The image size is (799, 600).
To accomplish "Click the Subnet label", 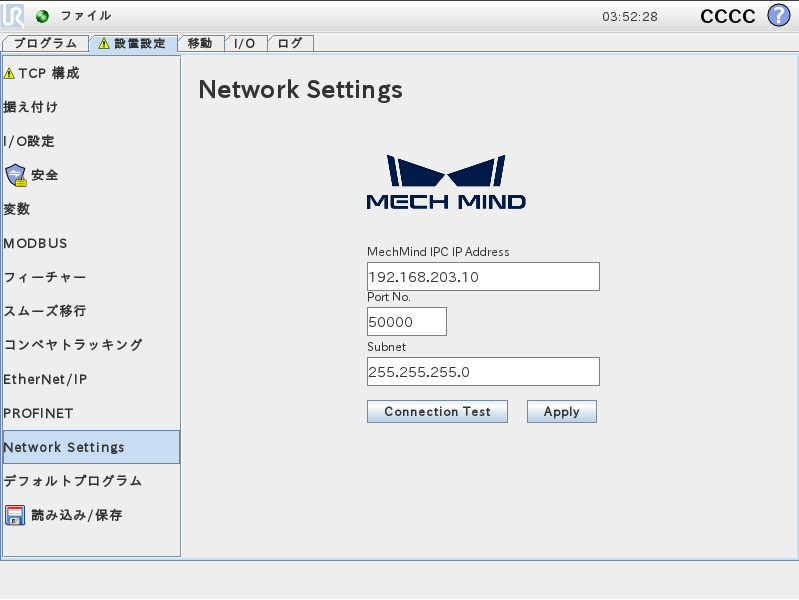I will pyautogui.click(x=386, y=347).
